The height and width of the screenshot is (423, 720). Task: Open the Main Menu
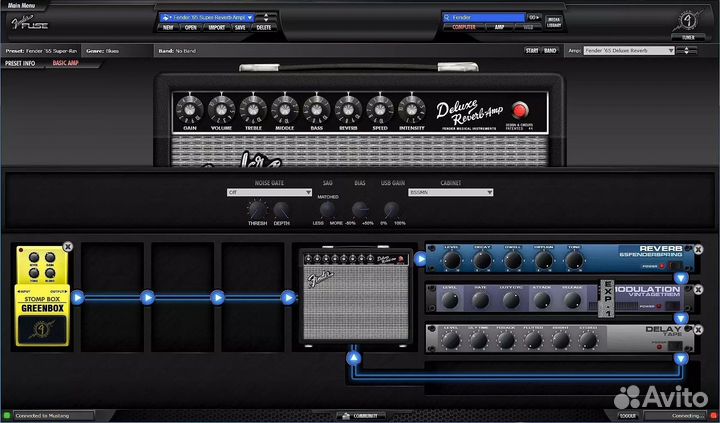[x=21, y=5]
